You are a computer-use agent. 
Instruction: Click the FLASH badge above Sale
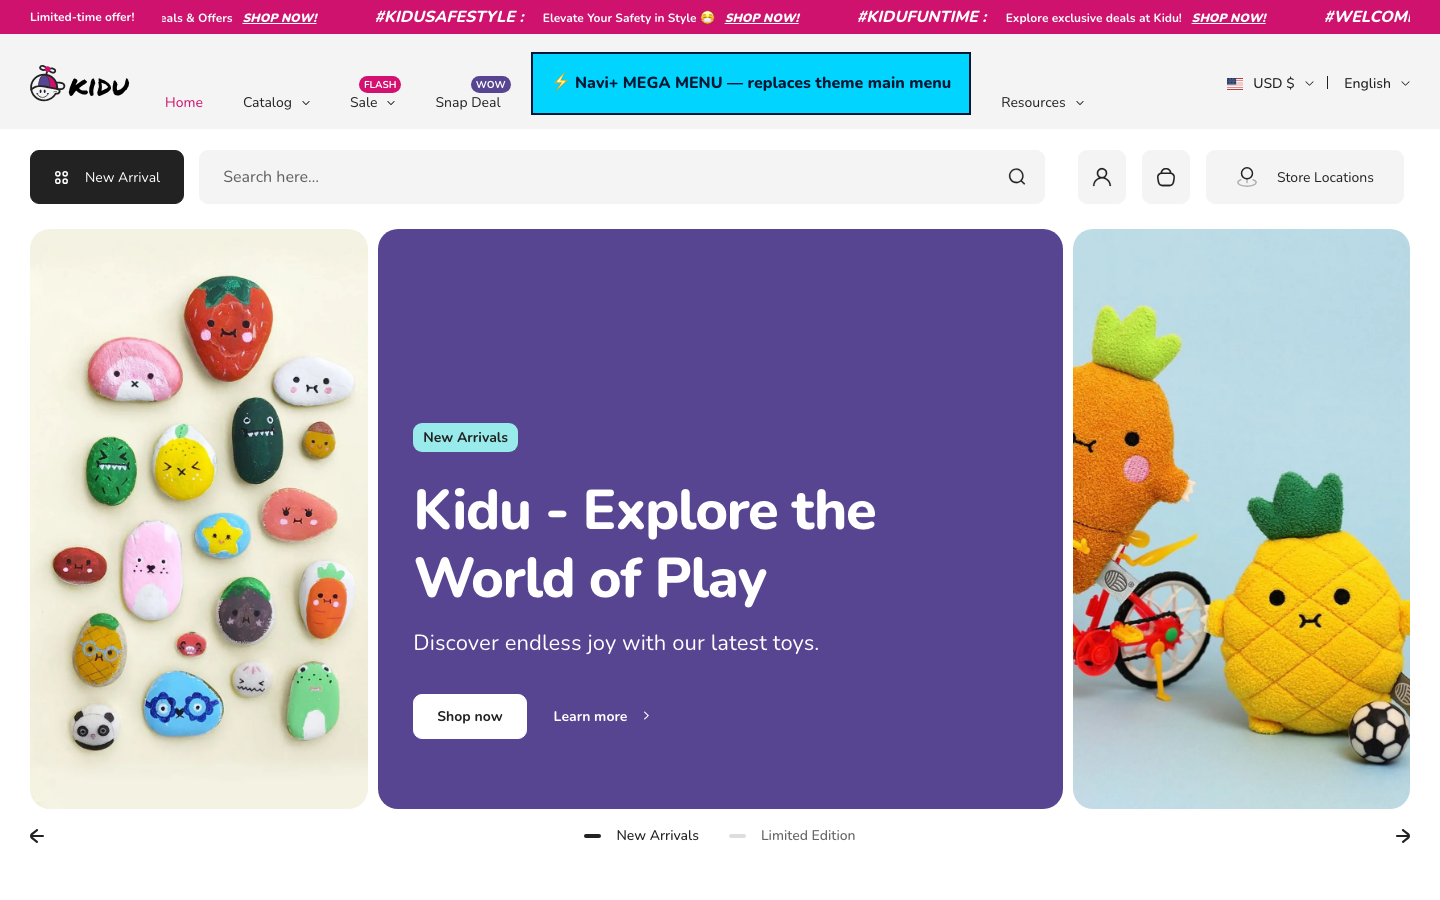pyautogui.click(x=380, y=85)
